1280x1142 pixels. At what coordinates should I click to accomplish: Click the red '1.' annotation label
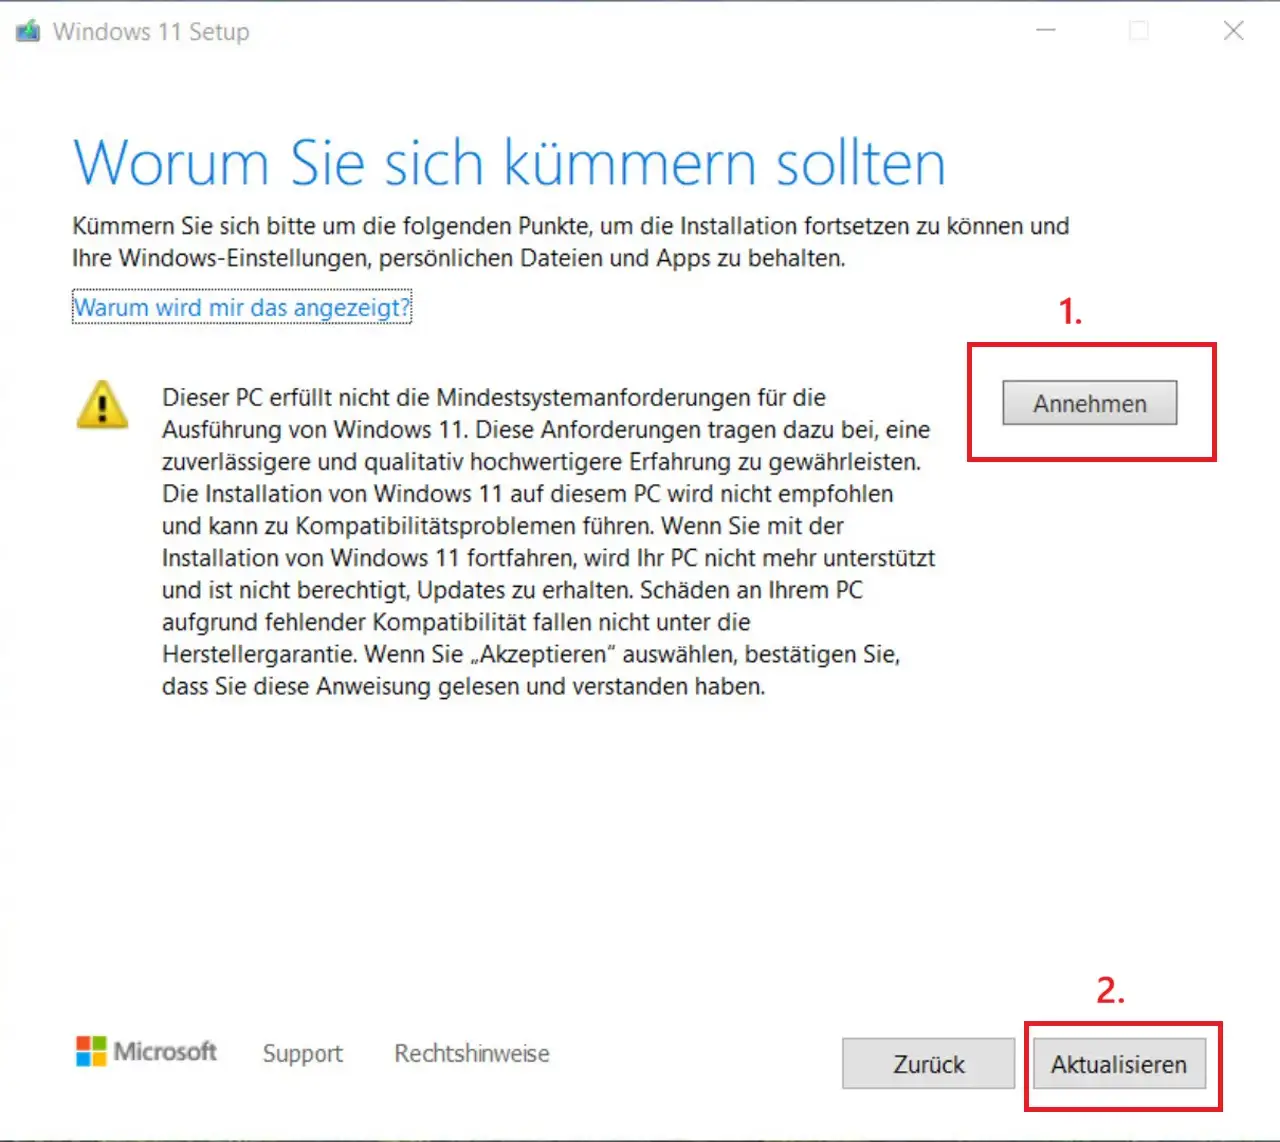(1070, 312)
